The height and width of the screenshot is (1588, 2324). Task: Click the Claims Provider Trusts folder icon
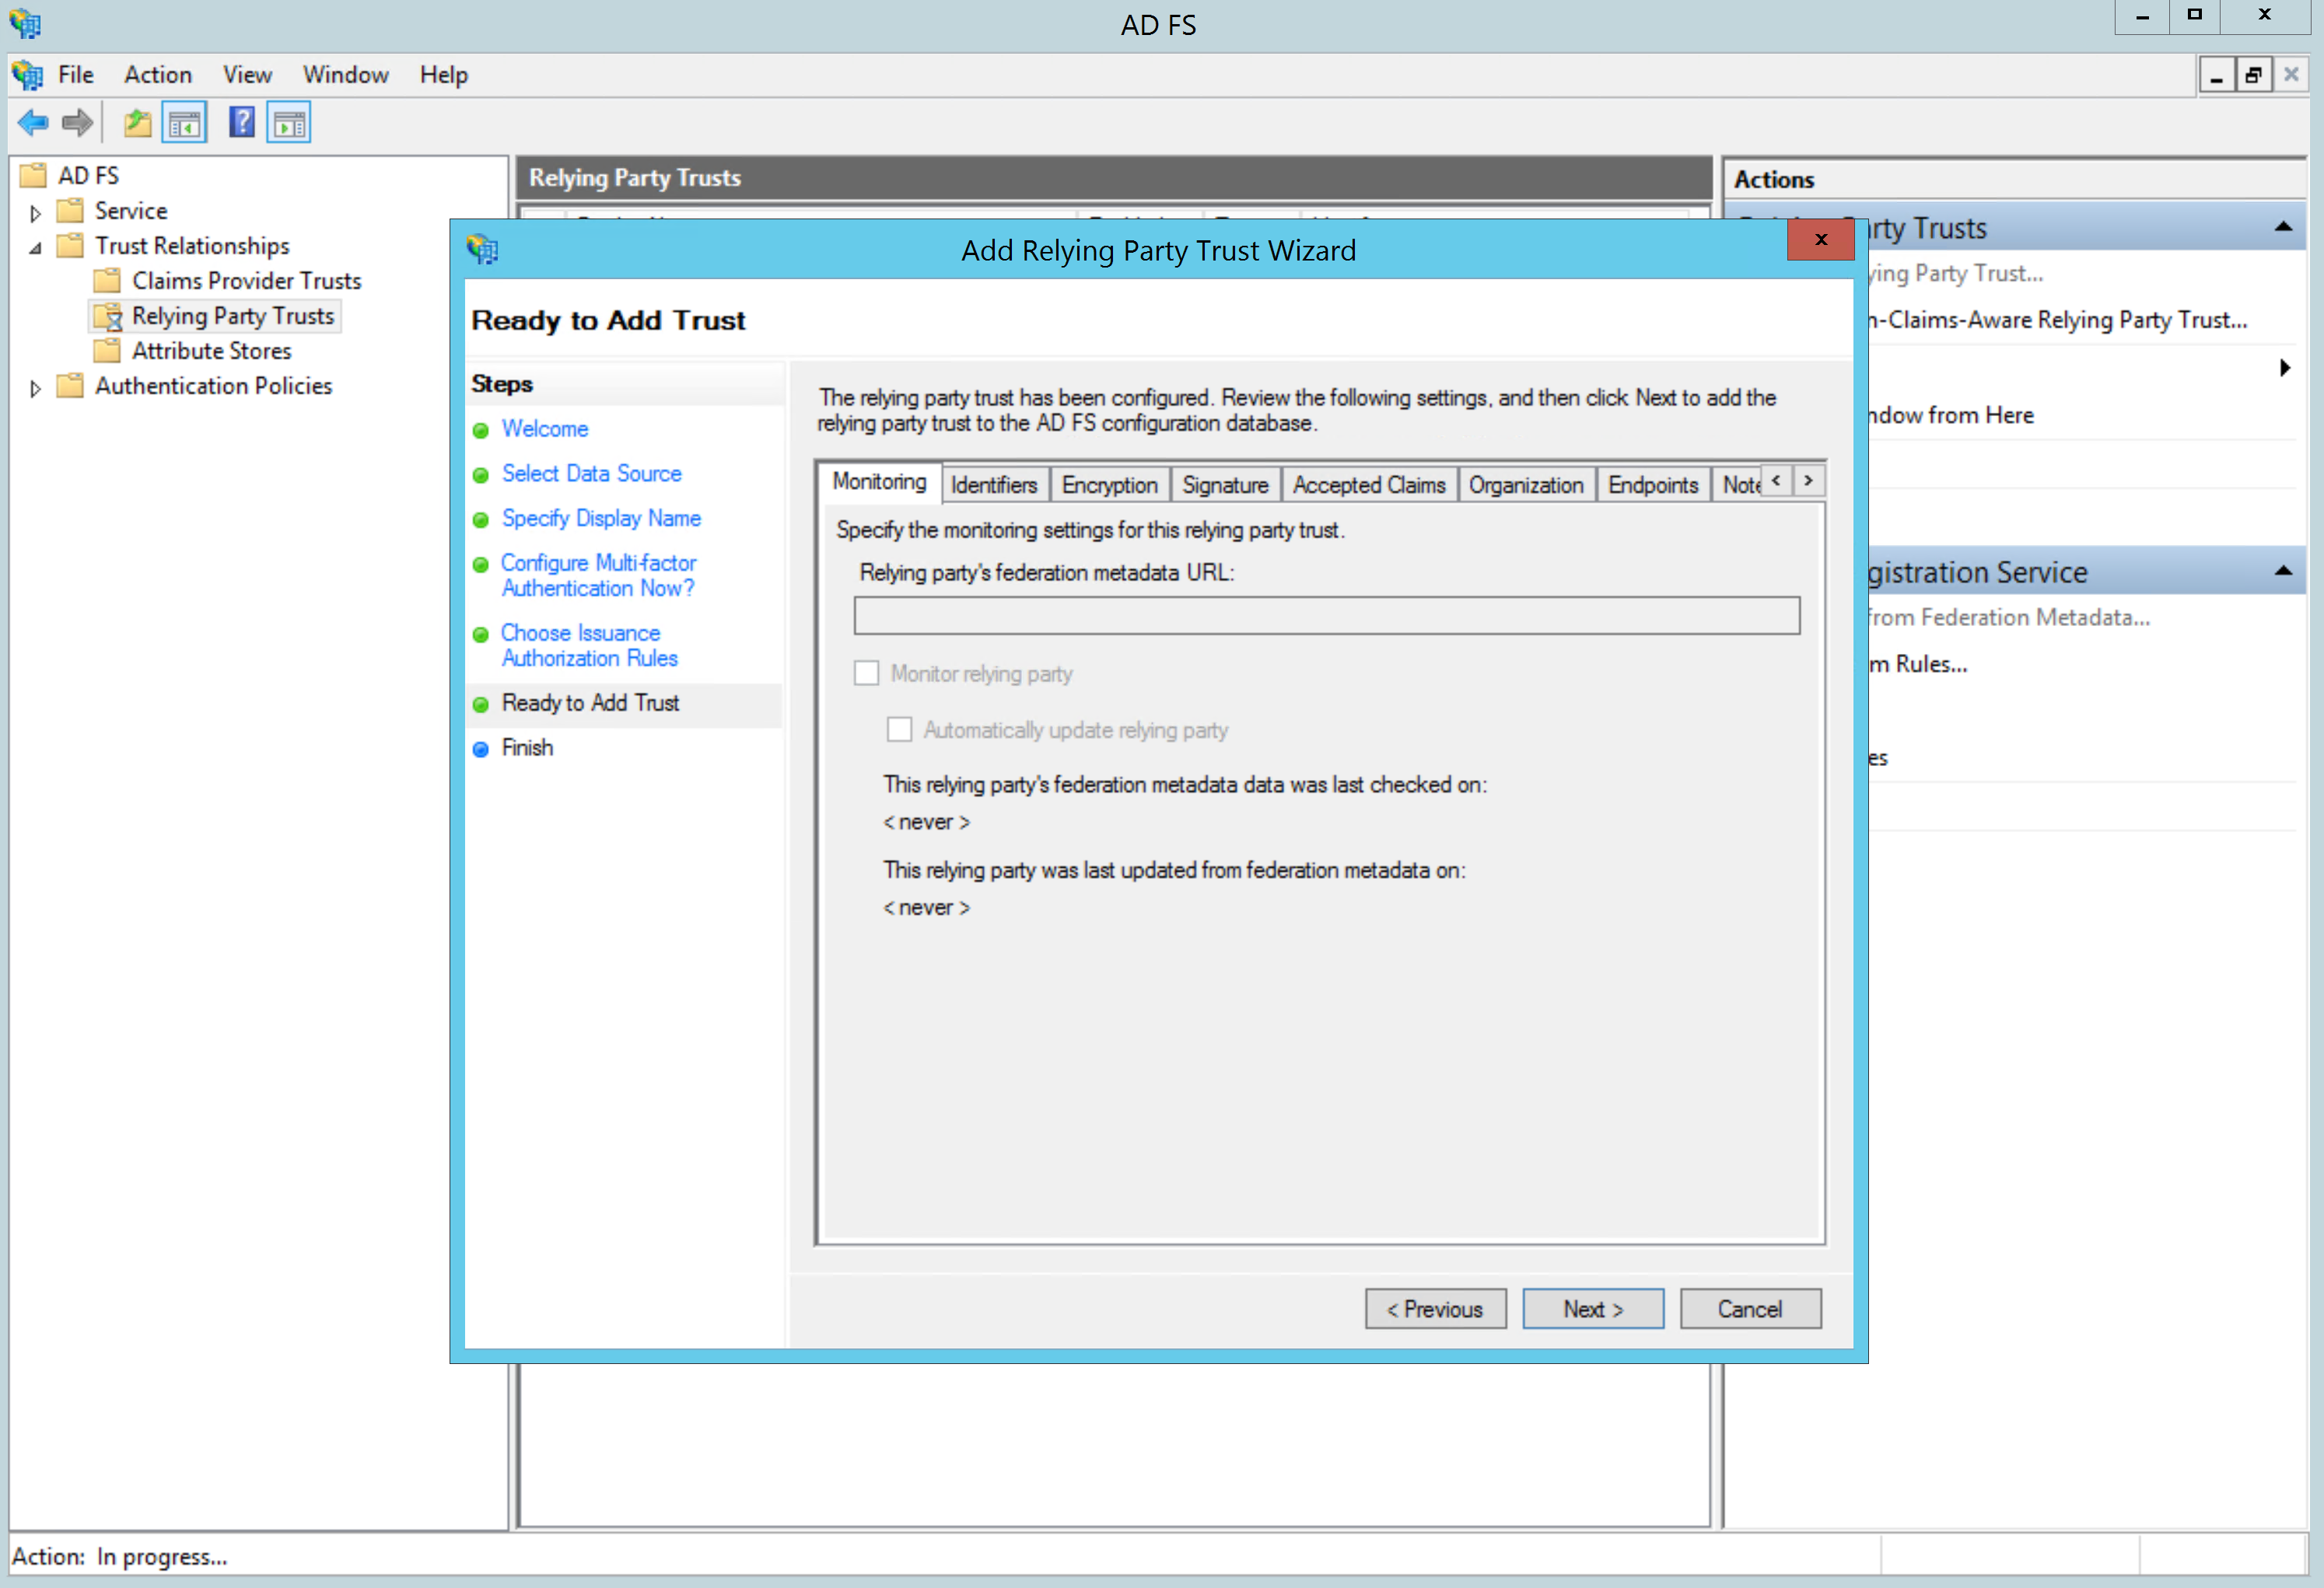tap(106, 280)
